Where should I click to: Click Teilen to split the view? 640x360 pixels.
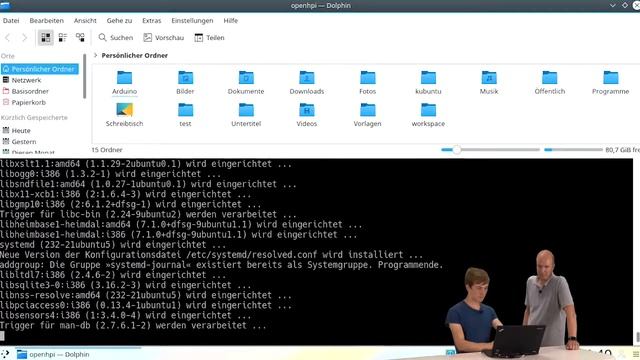209,38
